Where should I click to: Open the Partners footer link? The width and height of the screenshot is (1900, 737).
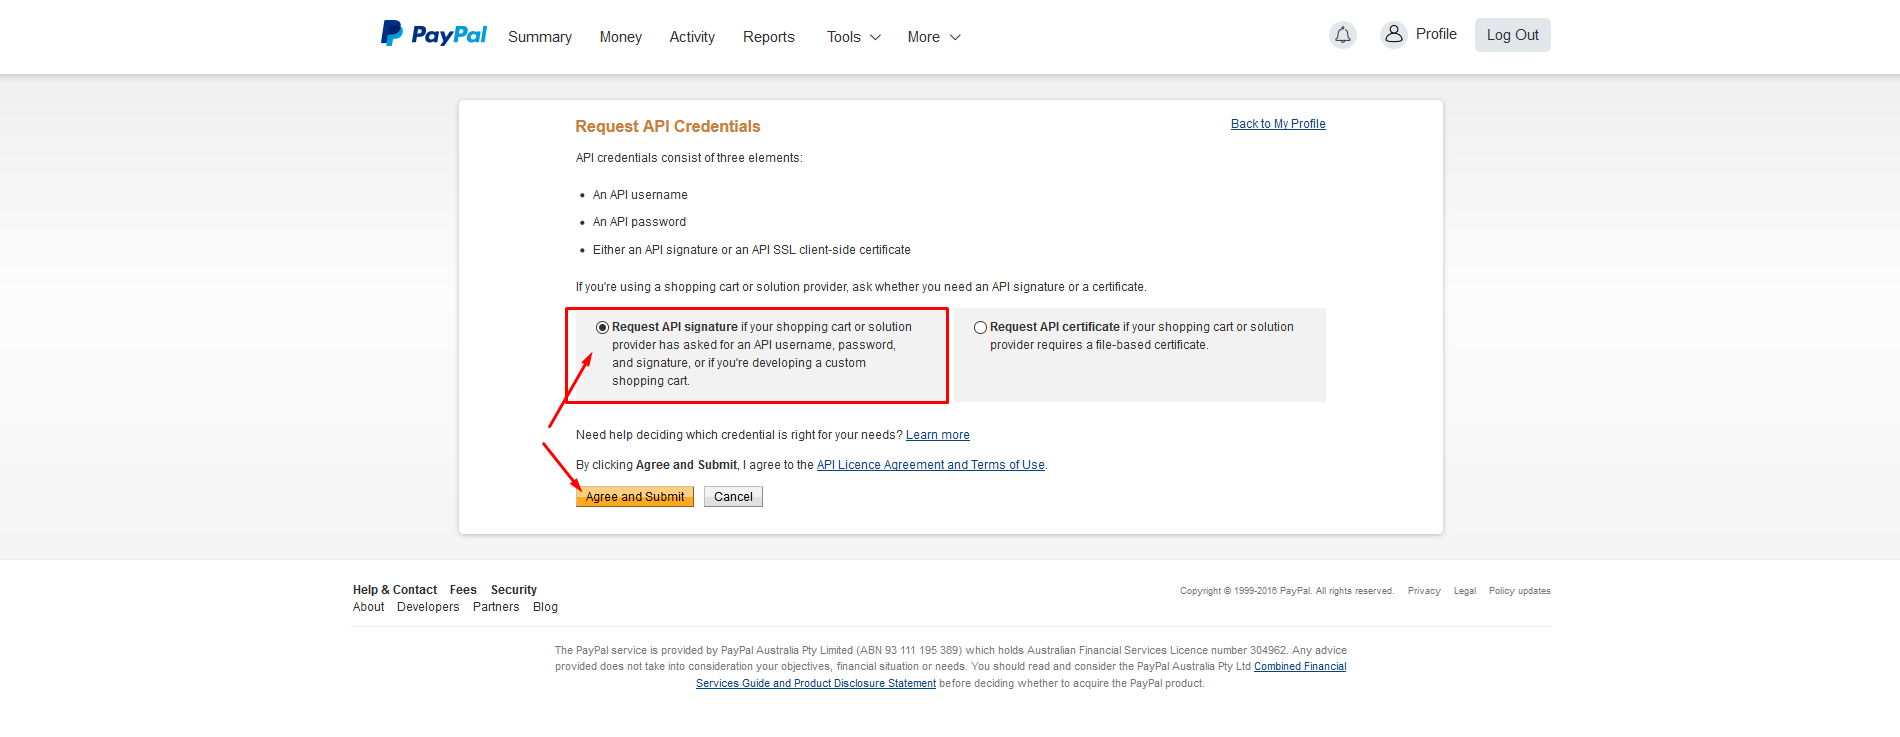[x=496, y=607]
